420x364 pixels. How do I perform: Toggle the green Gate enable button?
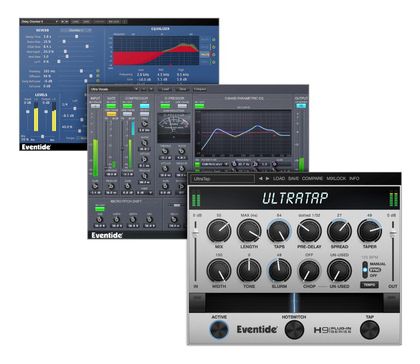pos(111,106)
